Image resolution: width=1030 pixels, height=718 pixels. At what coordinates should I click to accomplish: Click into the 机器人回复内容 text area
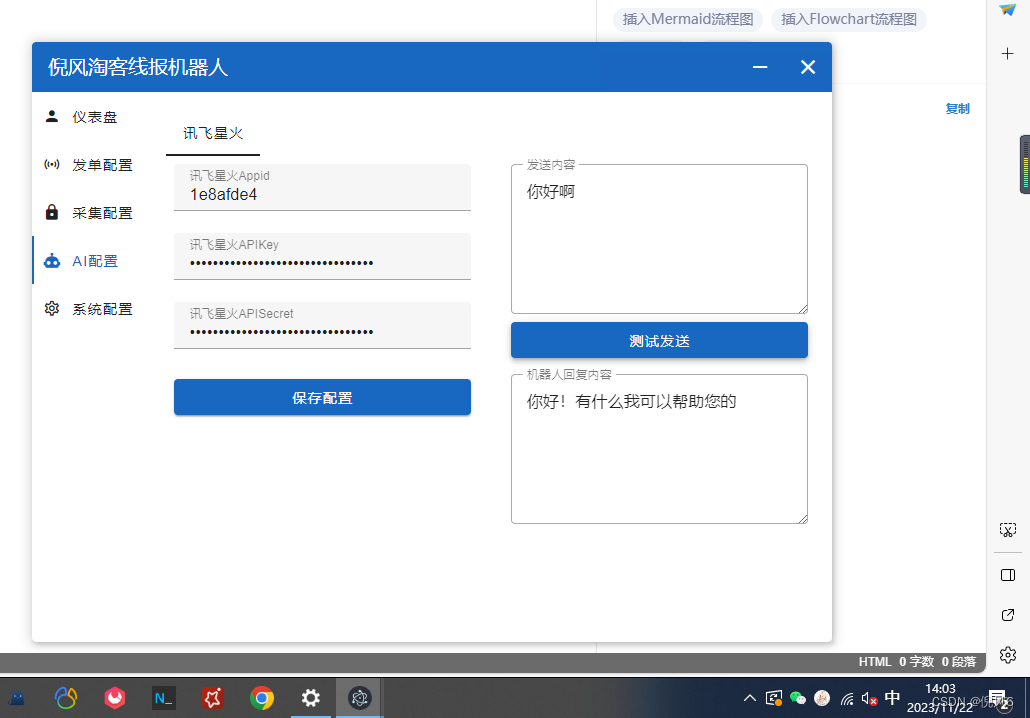click(x=660, y=449)
